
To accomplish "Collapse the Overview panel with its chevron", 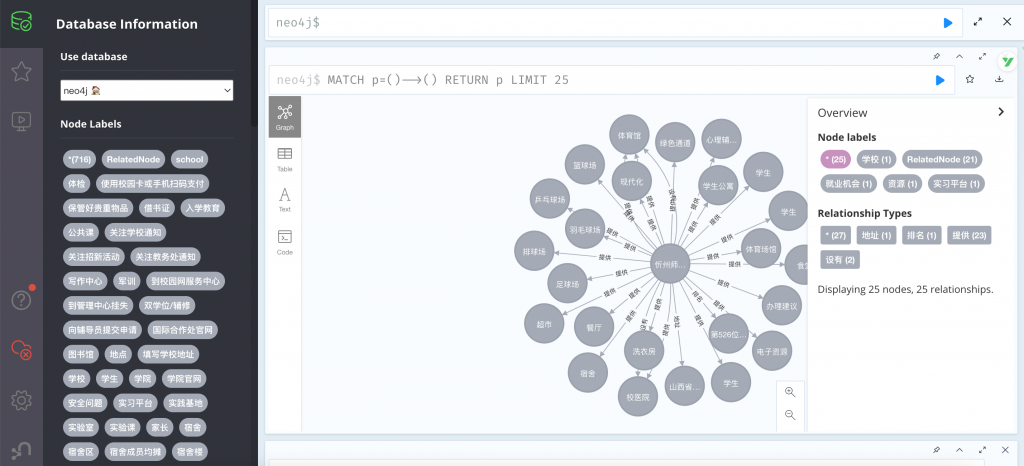I will [1000, 113].
